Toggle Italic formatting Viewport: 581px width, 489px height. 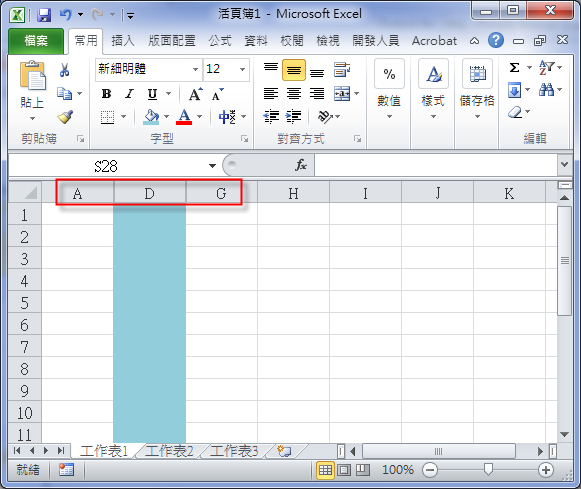(x=129, y=94)
